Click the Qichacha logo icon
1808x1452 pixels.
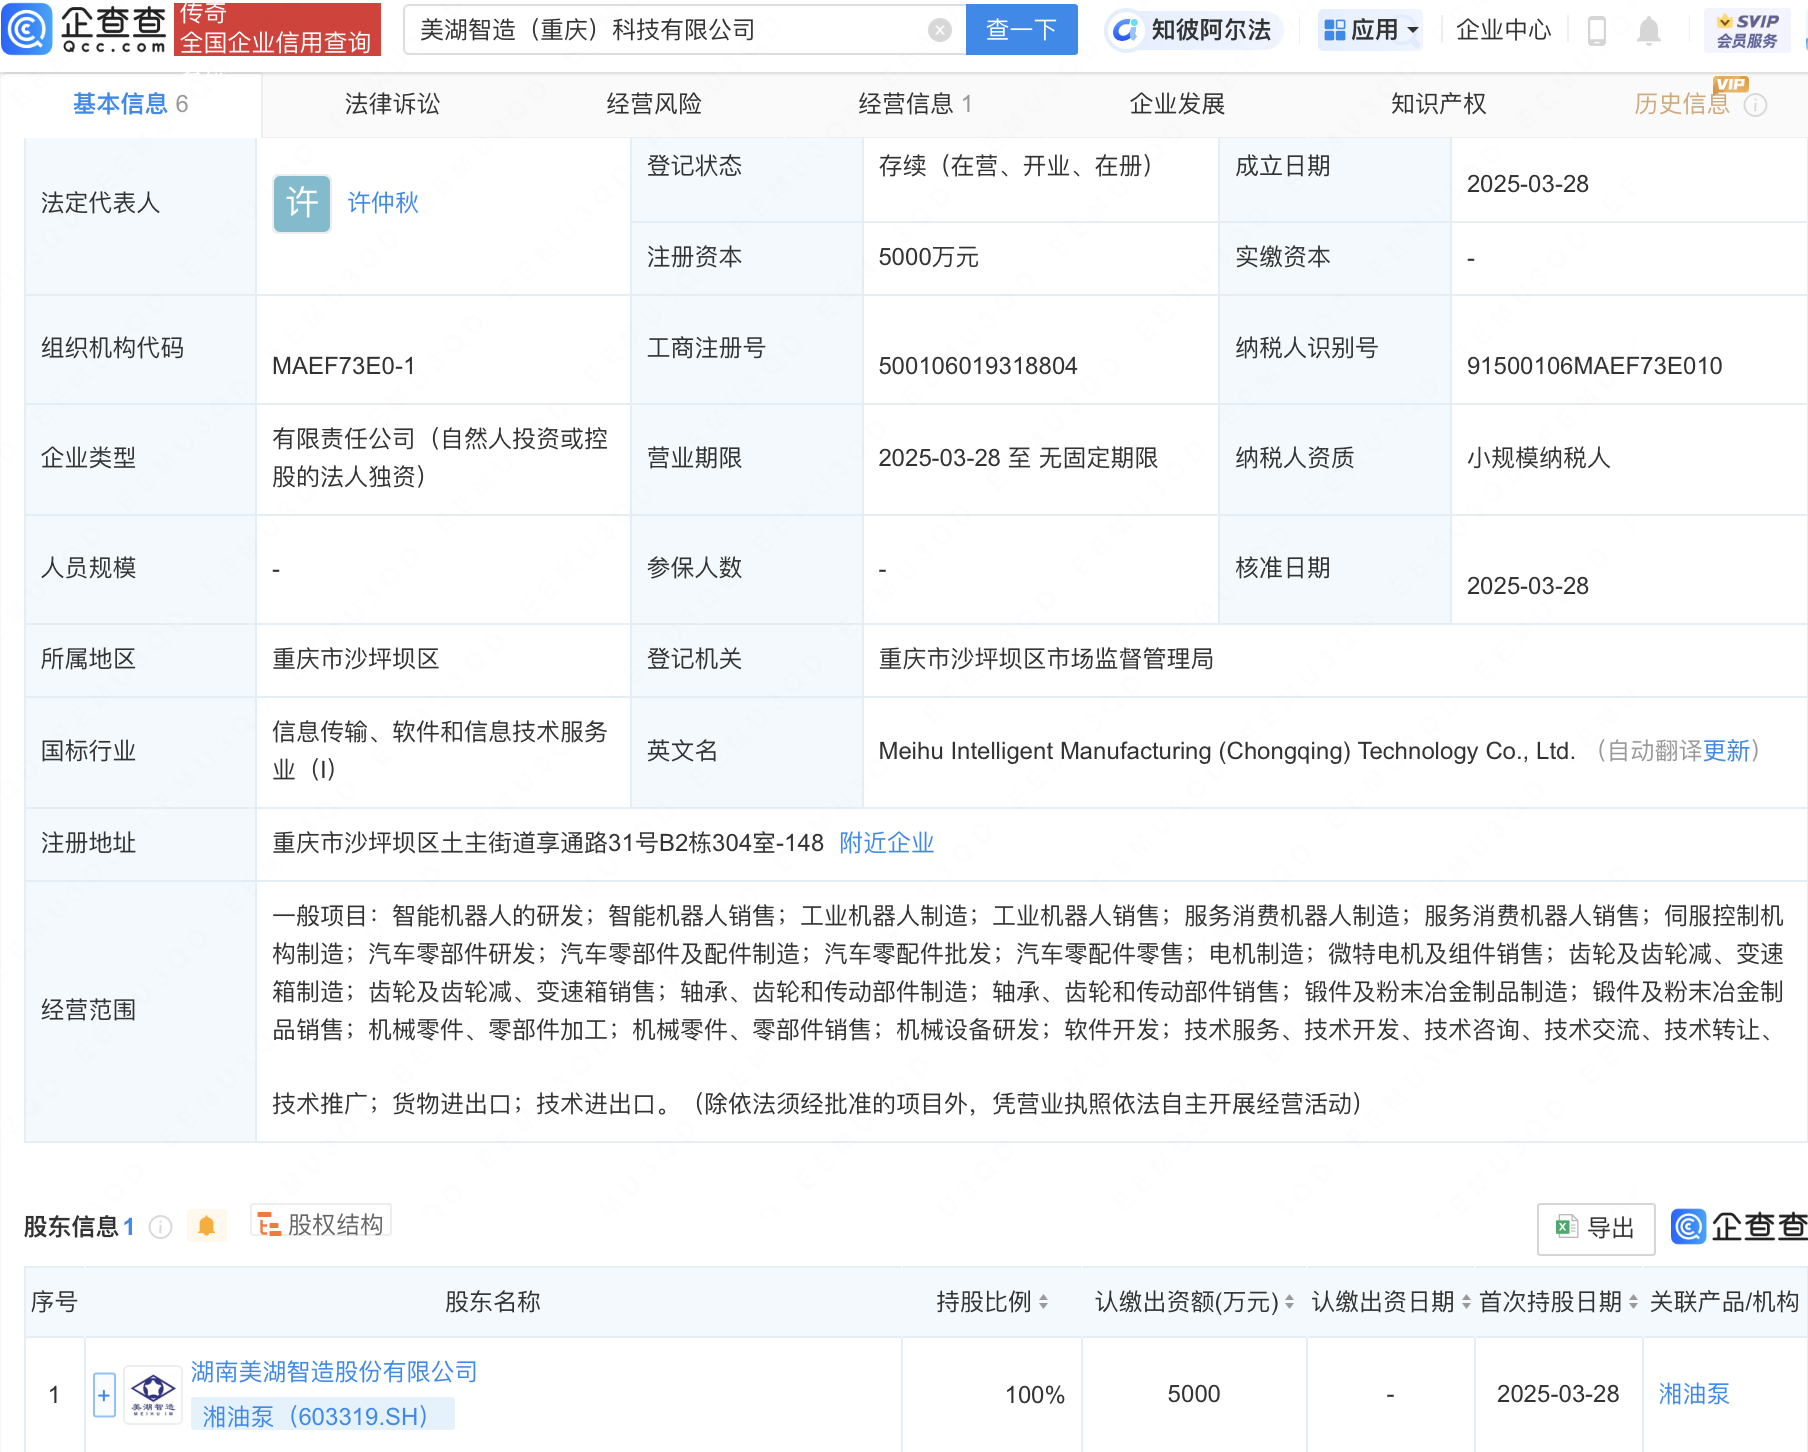27,29
